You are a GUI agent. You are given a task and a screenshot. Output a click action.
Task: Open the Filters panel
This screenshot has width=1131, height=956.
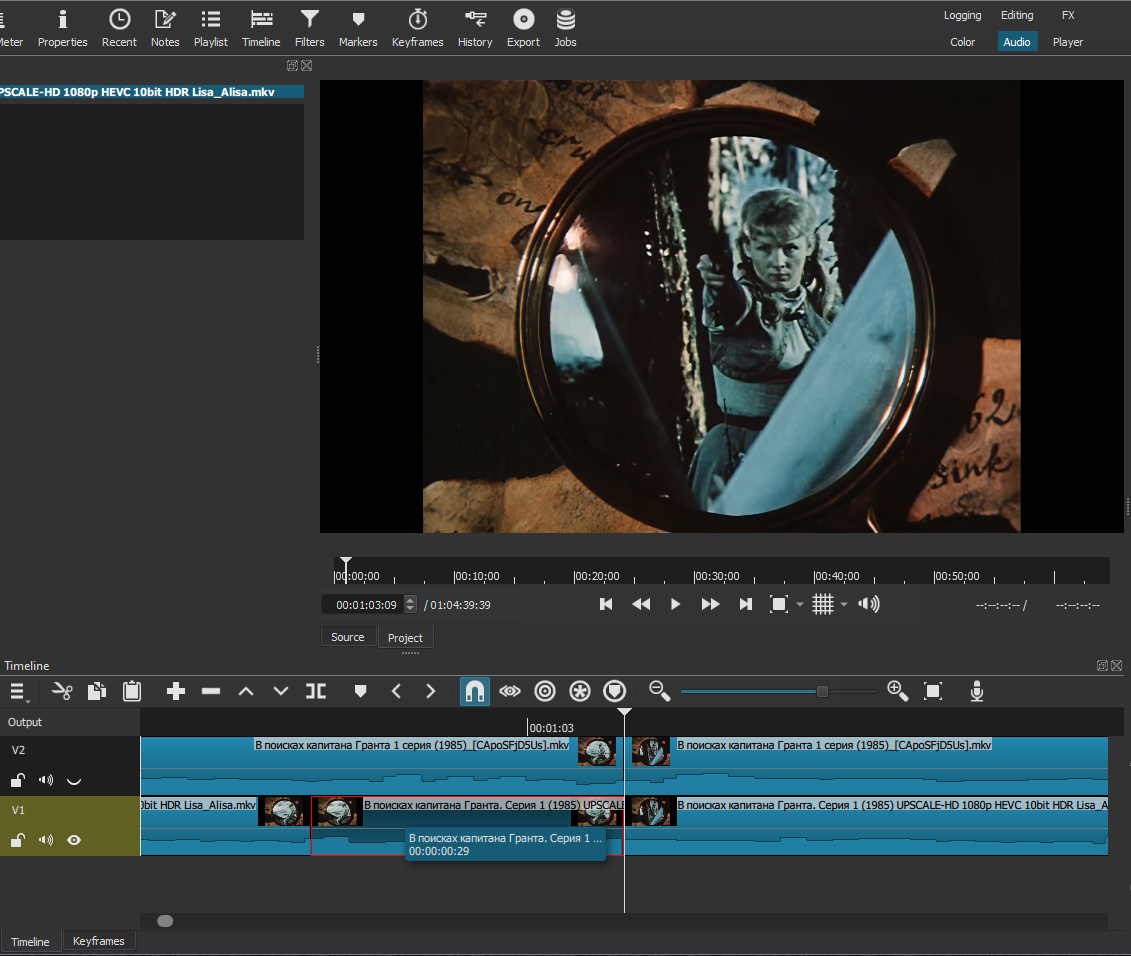coord(309,29)
